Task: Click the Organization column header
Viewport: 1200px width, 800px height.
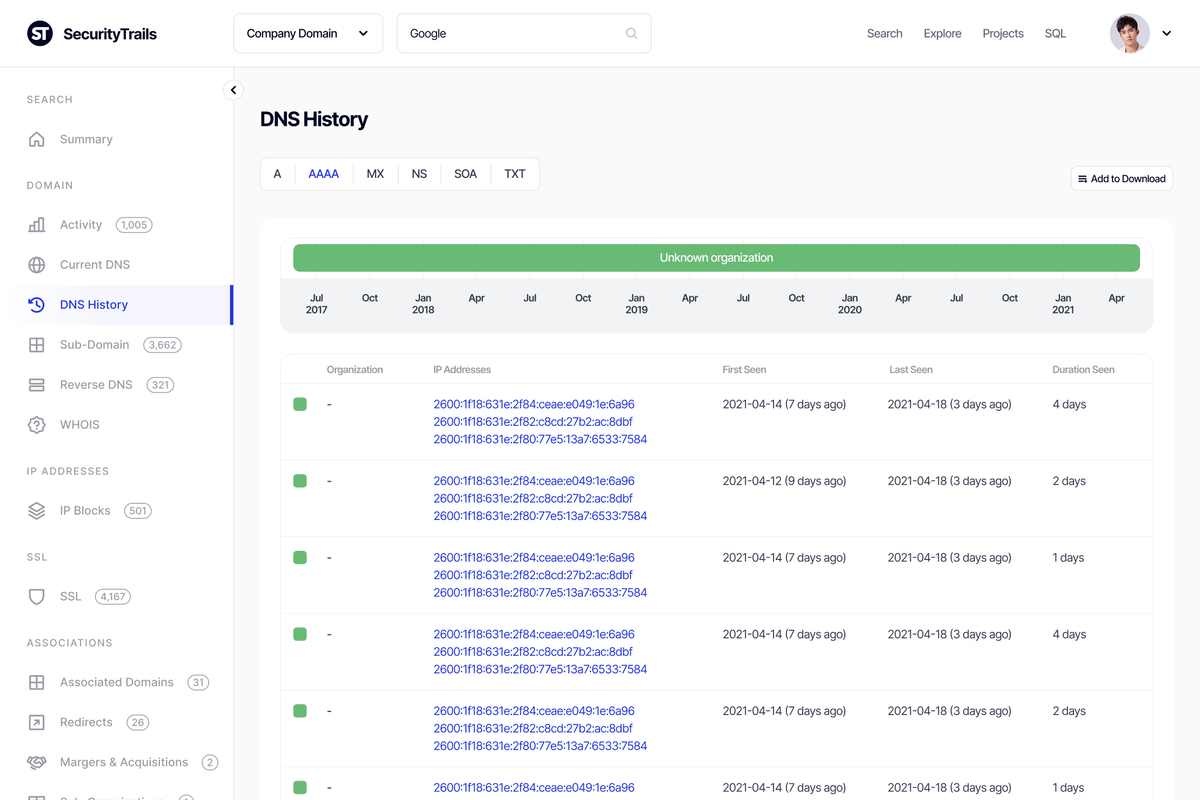Action: (355, 370)
